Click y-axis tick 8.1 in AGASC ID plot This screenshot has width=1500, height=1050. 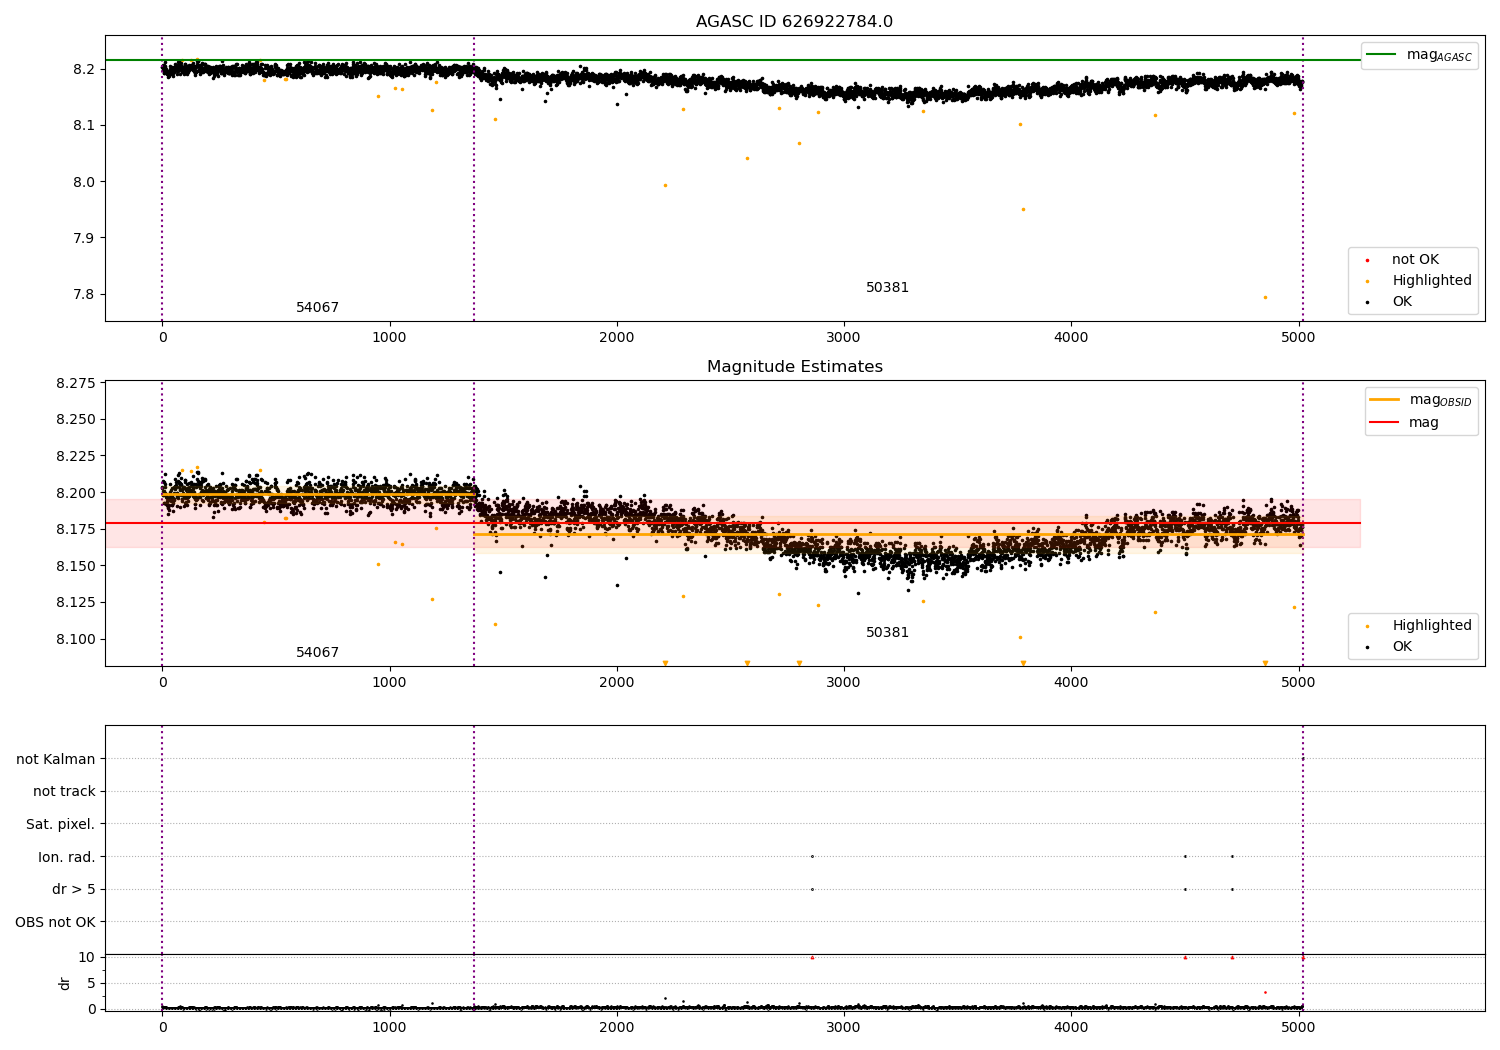tap(84, 126)
